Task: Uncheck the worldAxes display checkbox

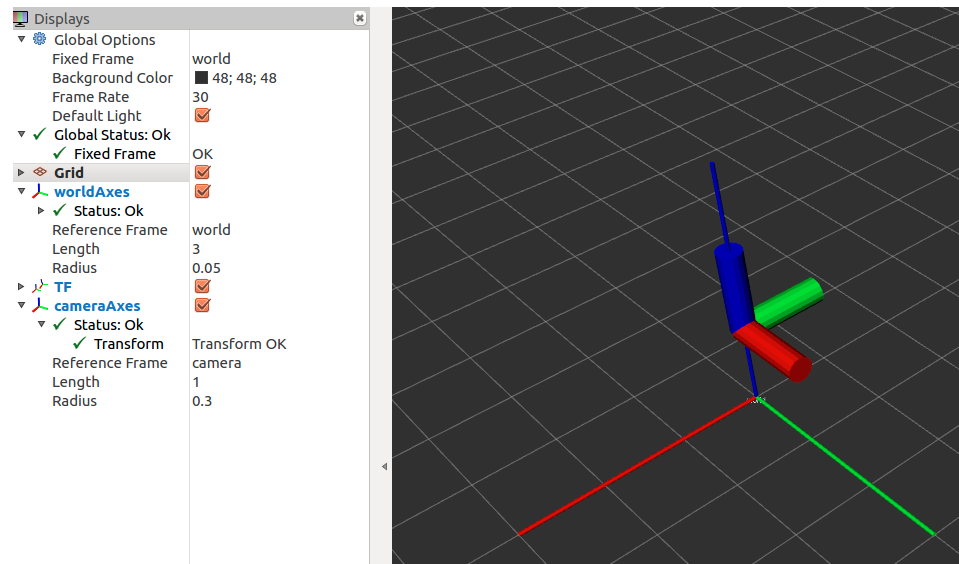Action: (x=202, y=191)
